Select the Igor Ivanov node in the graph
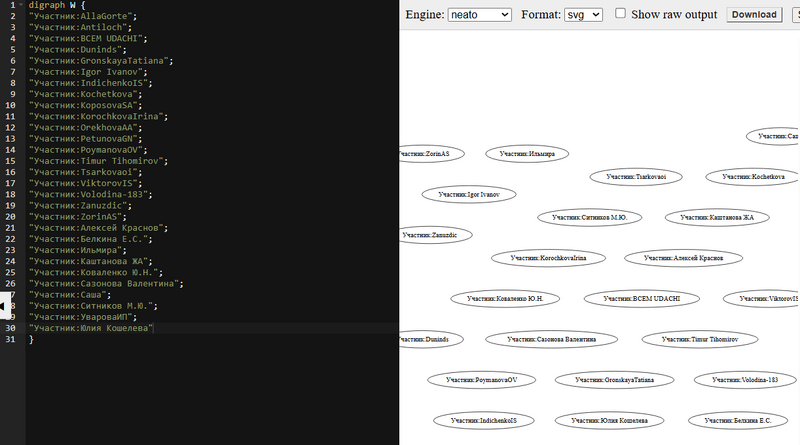 [x=469, y=194]
